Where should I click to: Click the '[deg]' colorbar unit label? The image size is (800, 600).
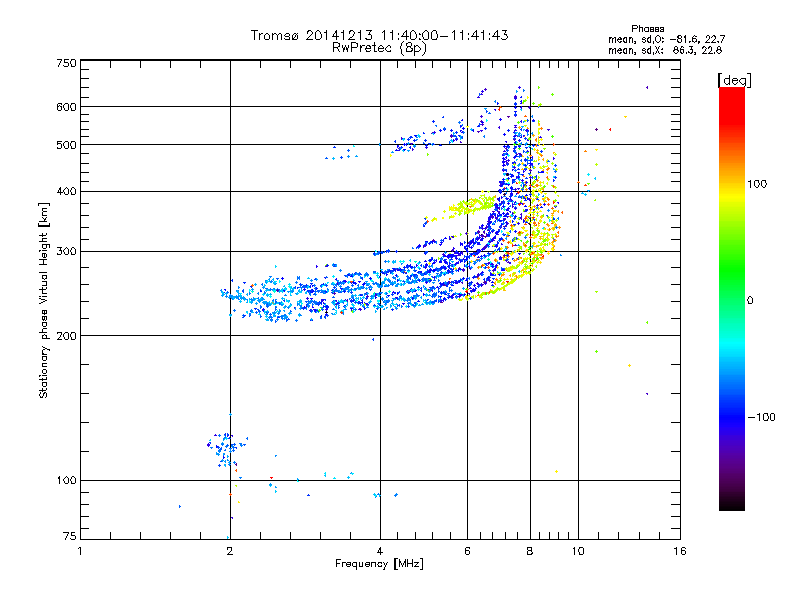[734, 80]
